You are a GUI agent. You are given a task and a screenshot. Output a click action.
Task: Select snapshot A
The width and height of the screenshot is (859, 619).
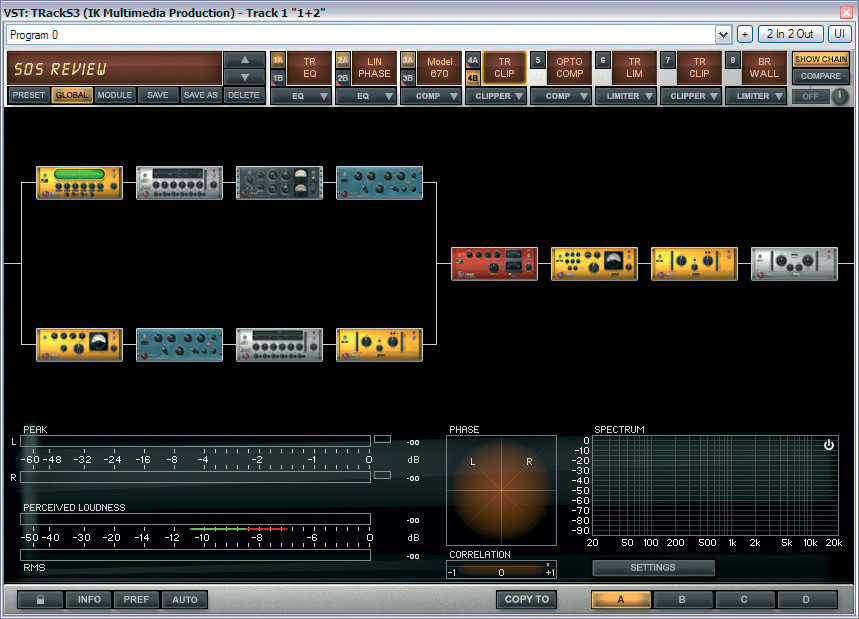point(621,599)
